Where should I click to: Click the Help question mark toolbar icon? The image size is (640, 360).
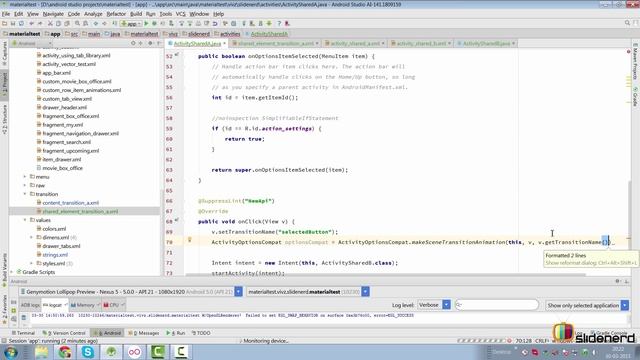(x=279, y=24)
